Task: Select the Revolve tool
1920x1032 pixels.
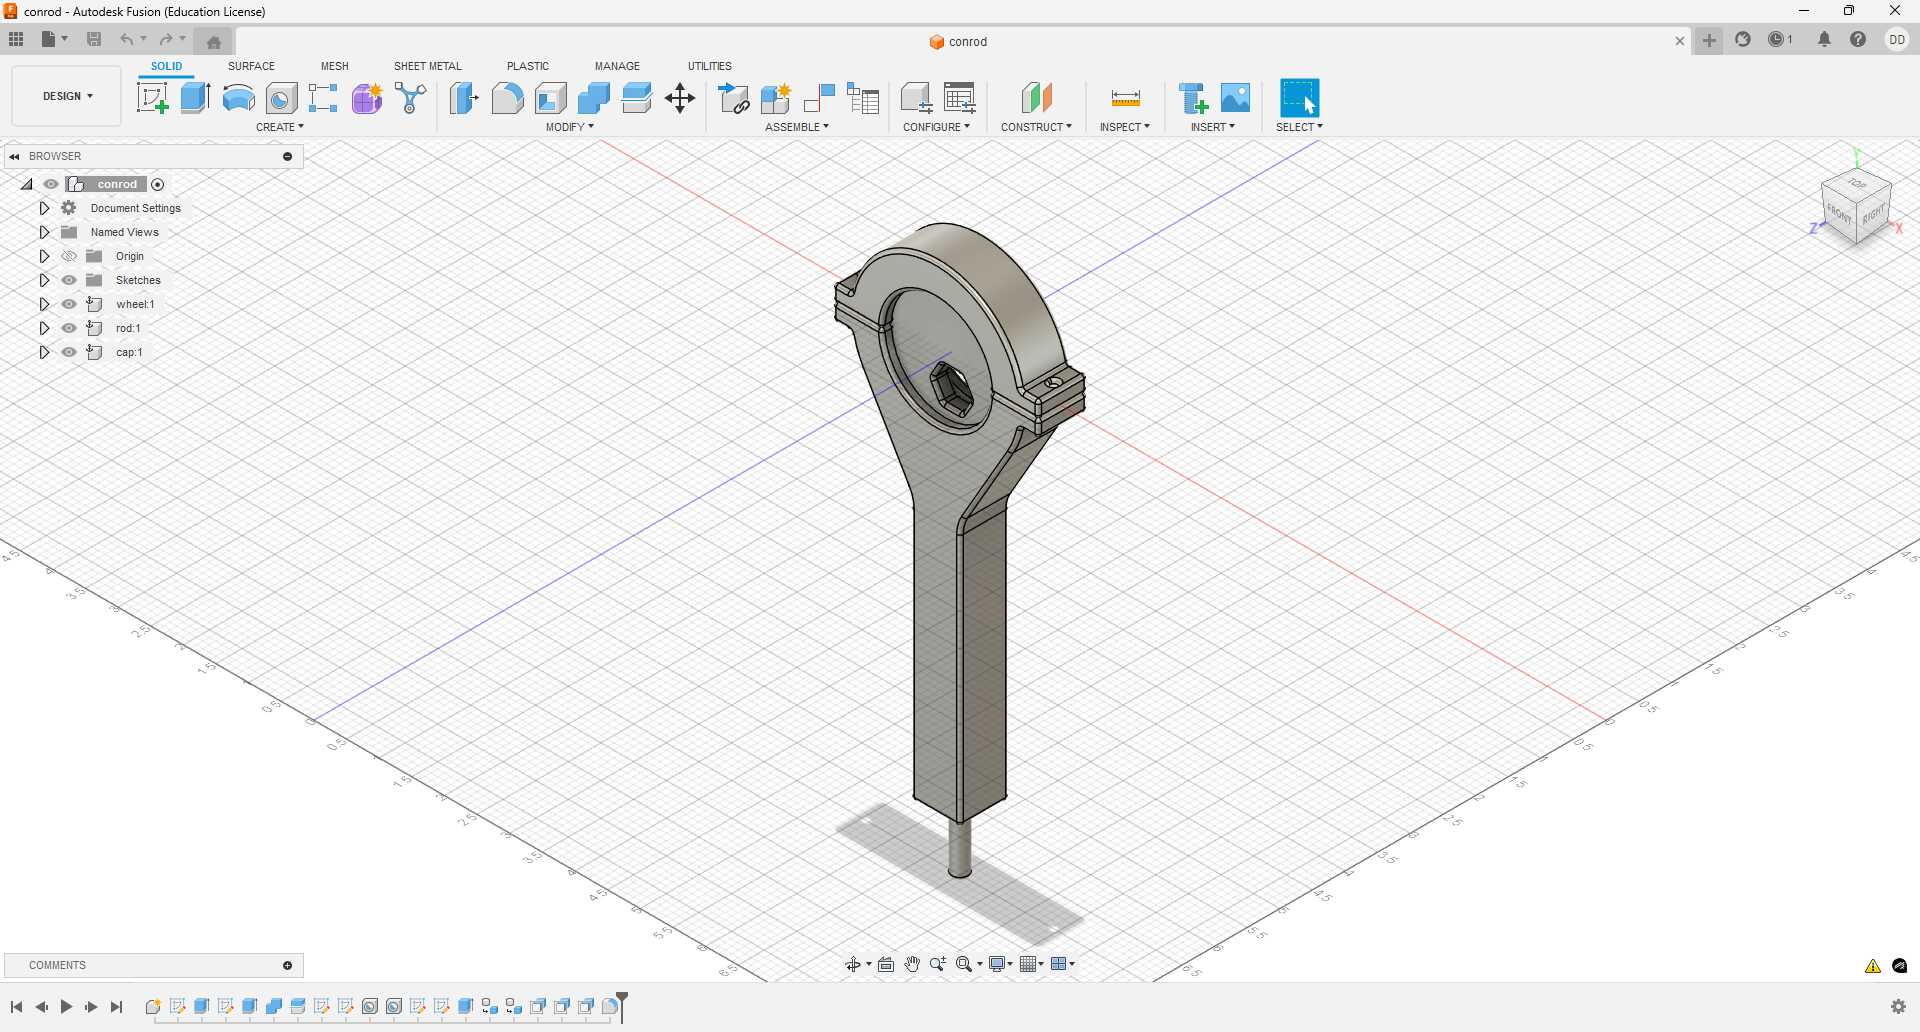Action: tap(237, 97)
